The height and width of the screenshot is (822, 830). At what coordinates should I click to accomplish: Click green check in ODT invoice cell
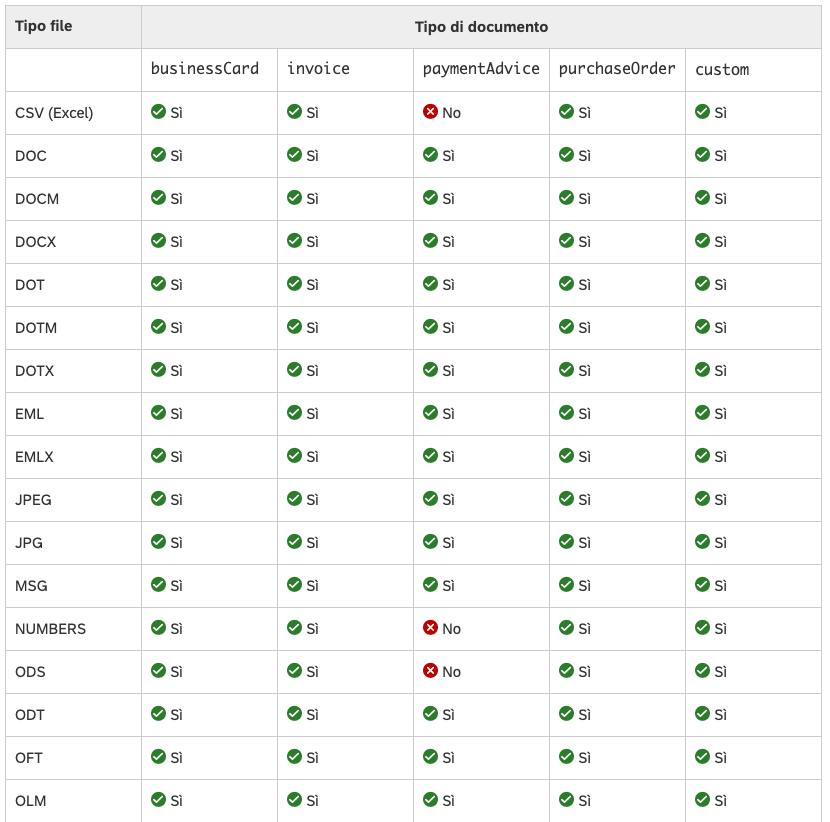(294, 714)
